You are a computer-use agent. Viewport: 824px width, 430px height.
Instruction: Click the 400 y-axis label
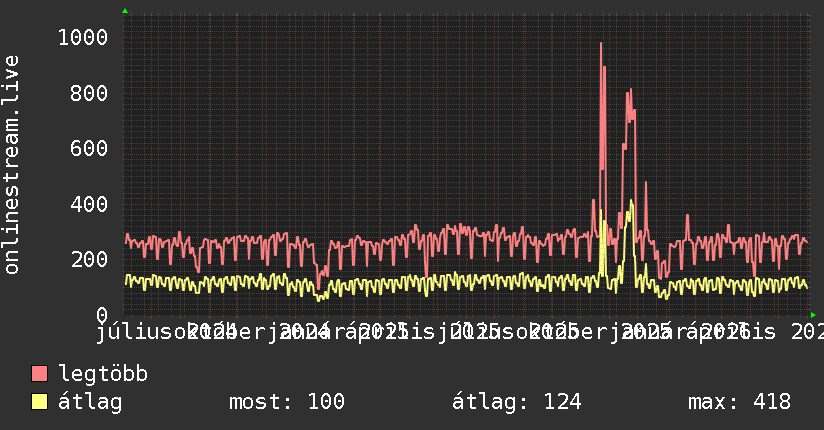(x=89, y=204)
